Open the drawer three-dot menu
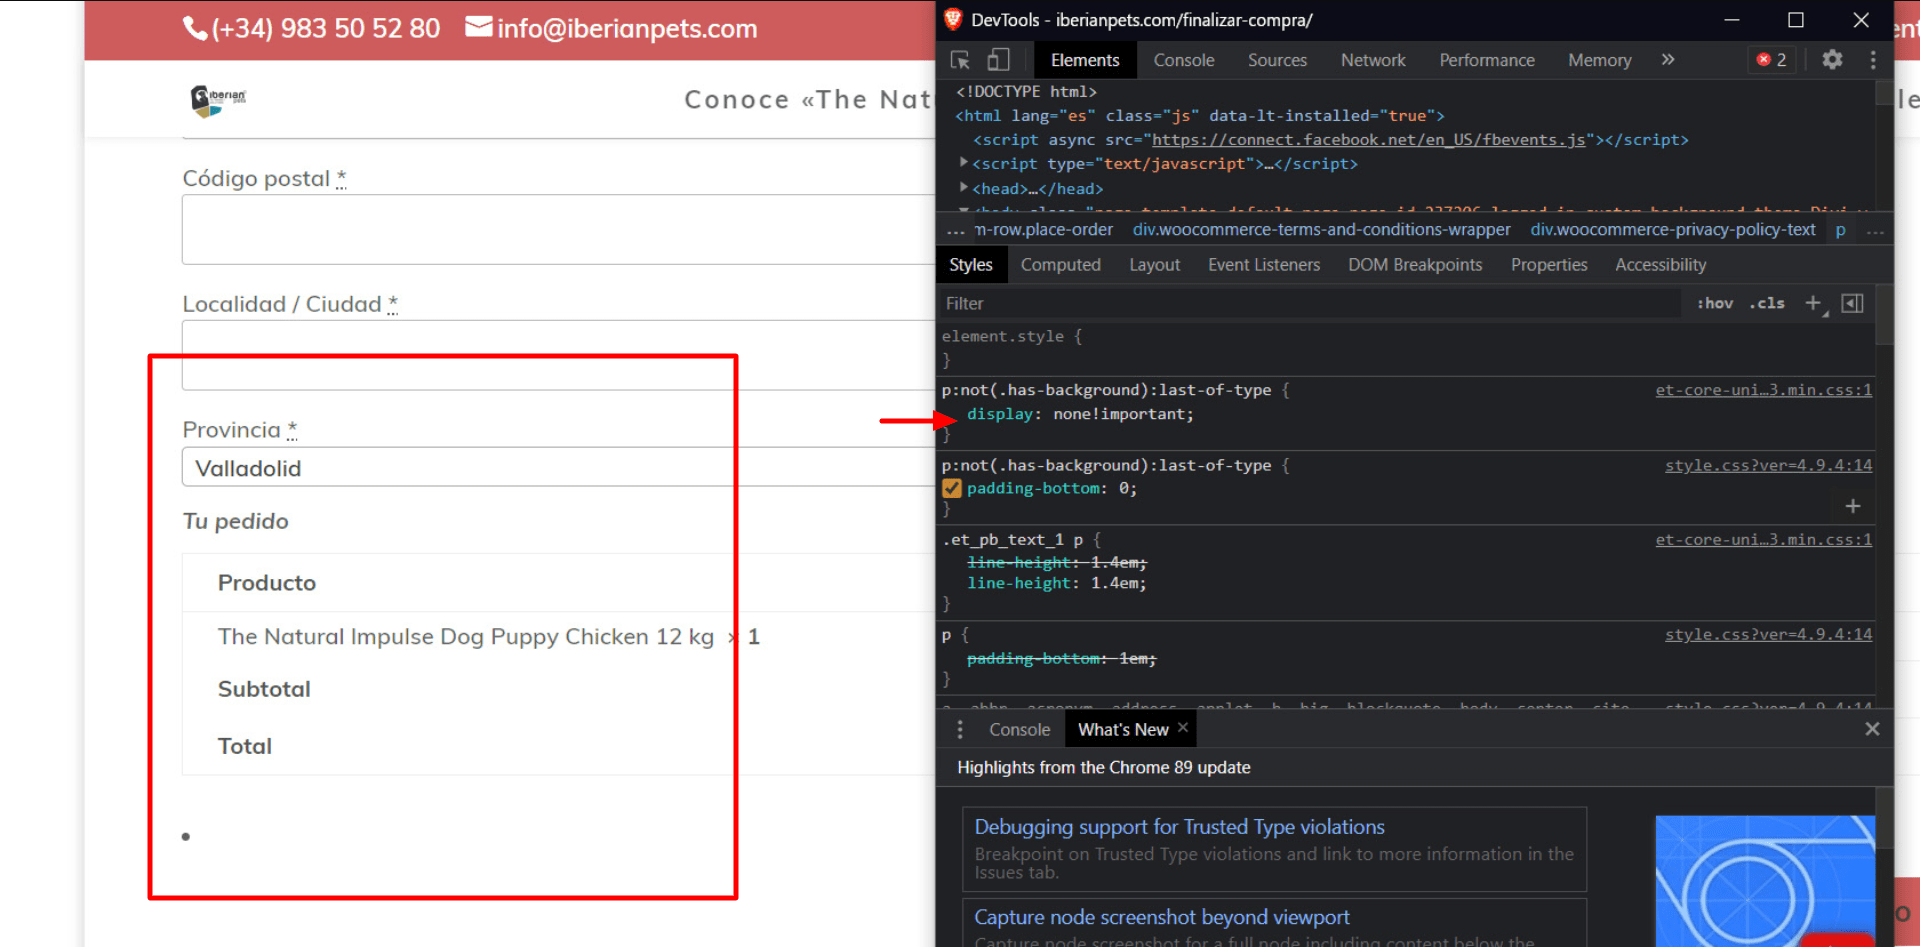 960,730
